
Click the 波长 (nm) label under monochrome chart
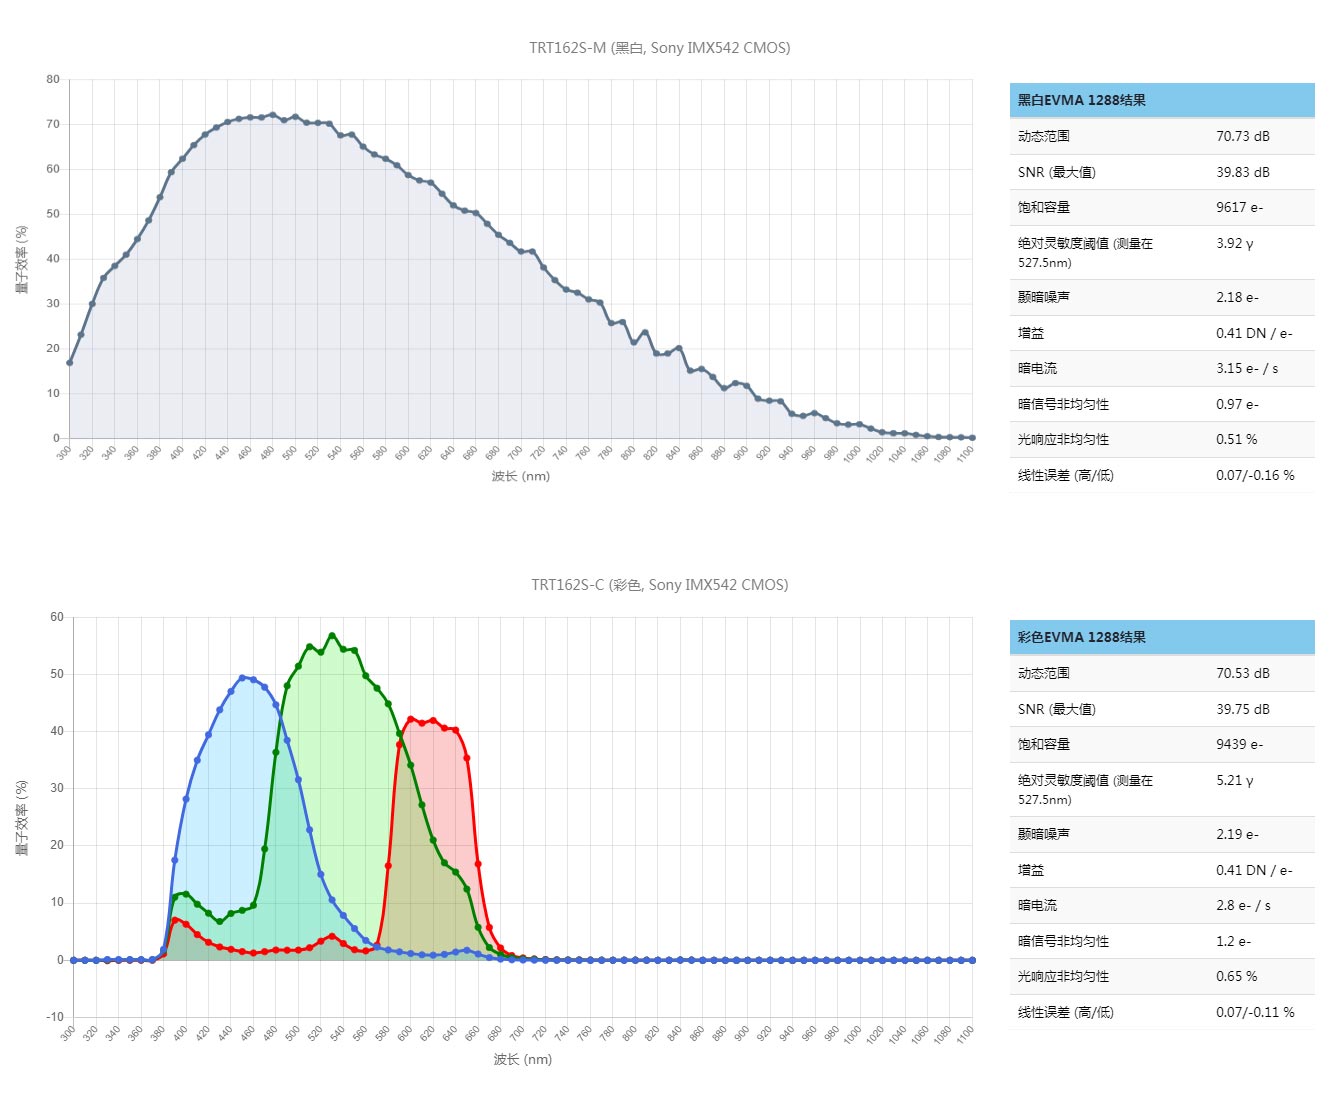tap(520, 476)
